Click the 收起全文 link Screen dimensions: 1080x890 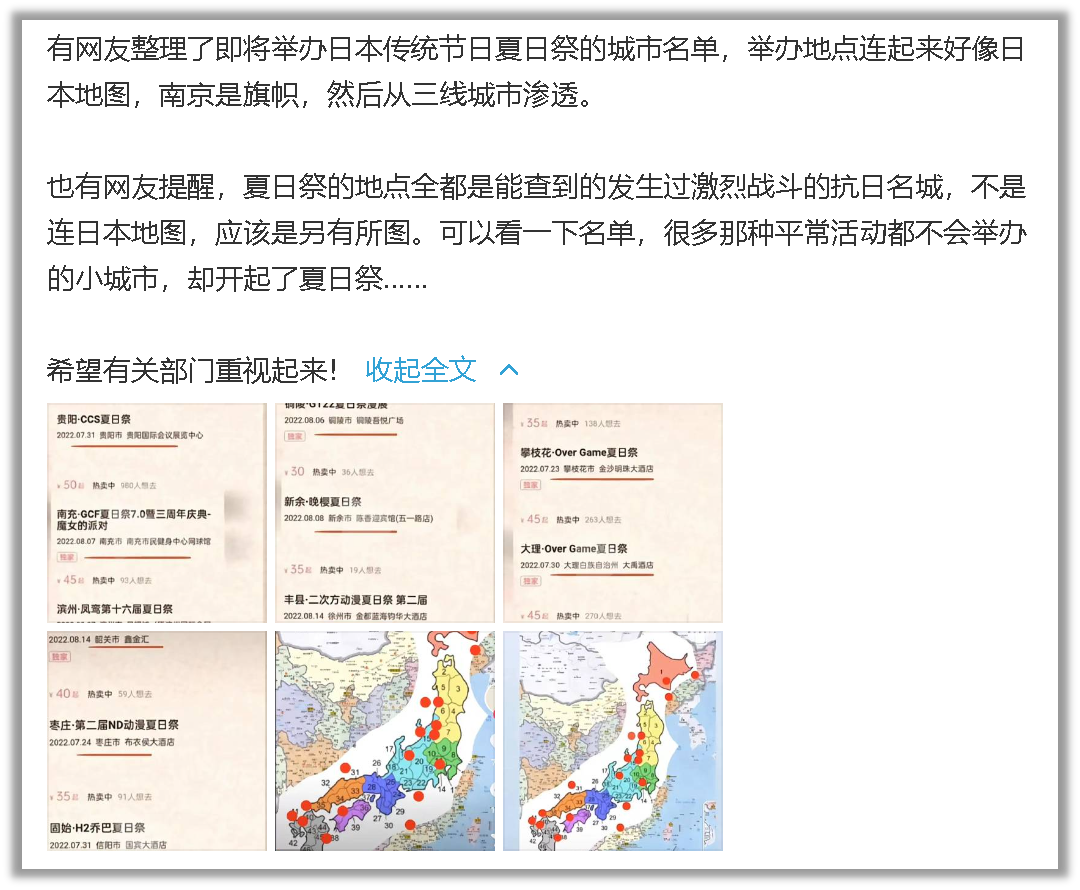pyautogui.click(x=420, y=370)
